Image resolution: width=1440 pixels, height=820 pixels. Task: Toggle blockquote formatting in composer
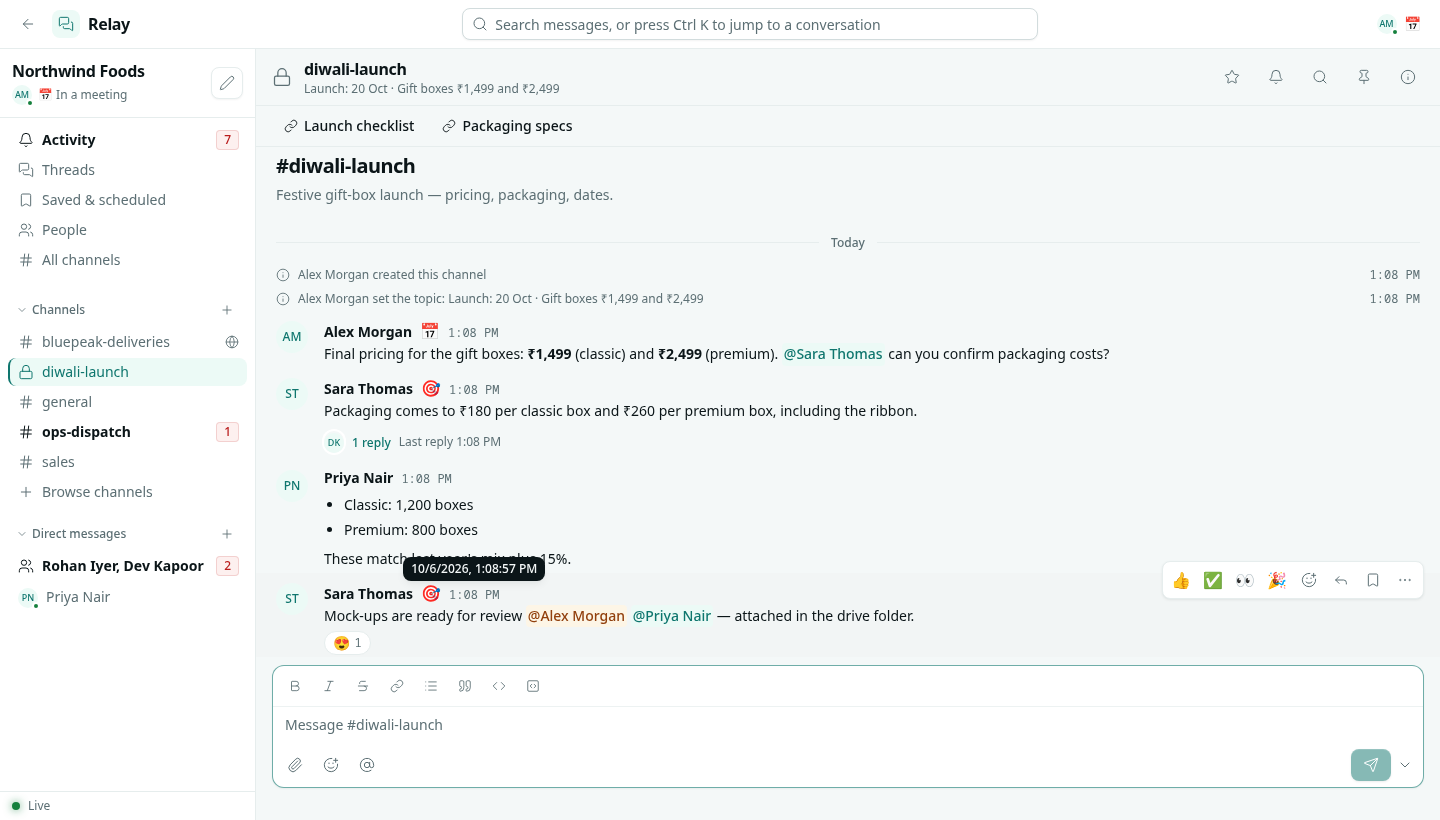(x=465, y=686)
